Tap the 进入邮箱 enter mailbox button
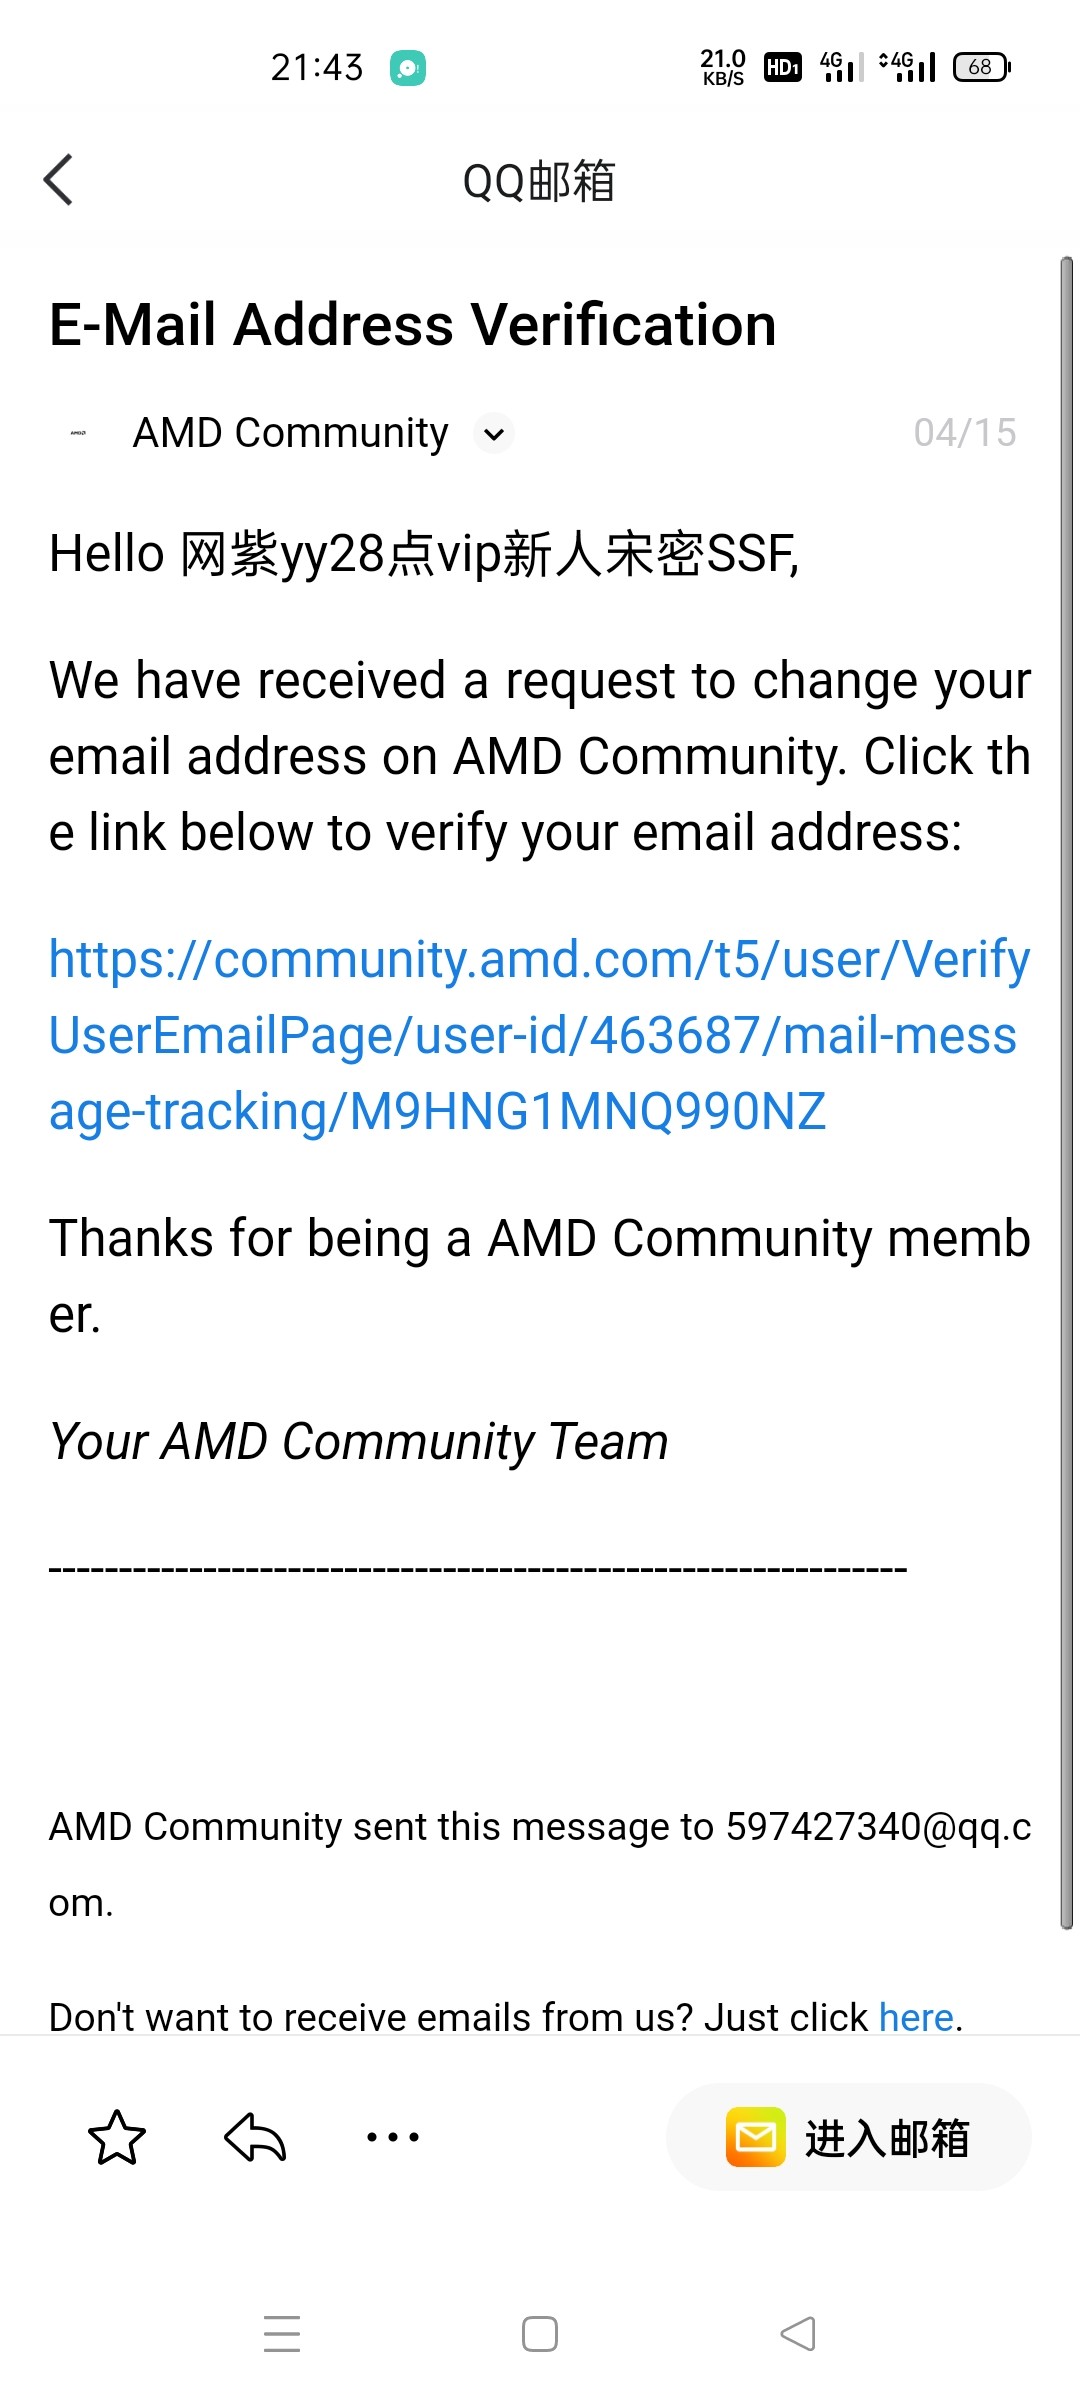The image size is (1080, 2400). pos(848,2137)
